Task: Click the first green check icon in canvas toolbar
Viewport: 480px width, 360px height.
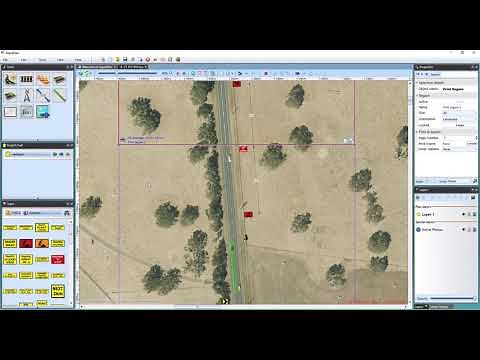Action: 82,73
